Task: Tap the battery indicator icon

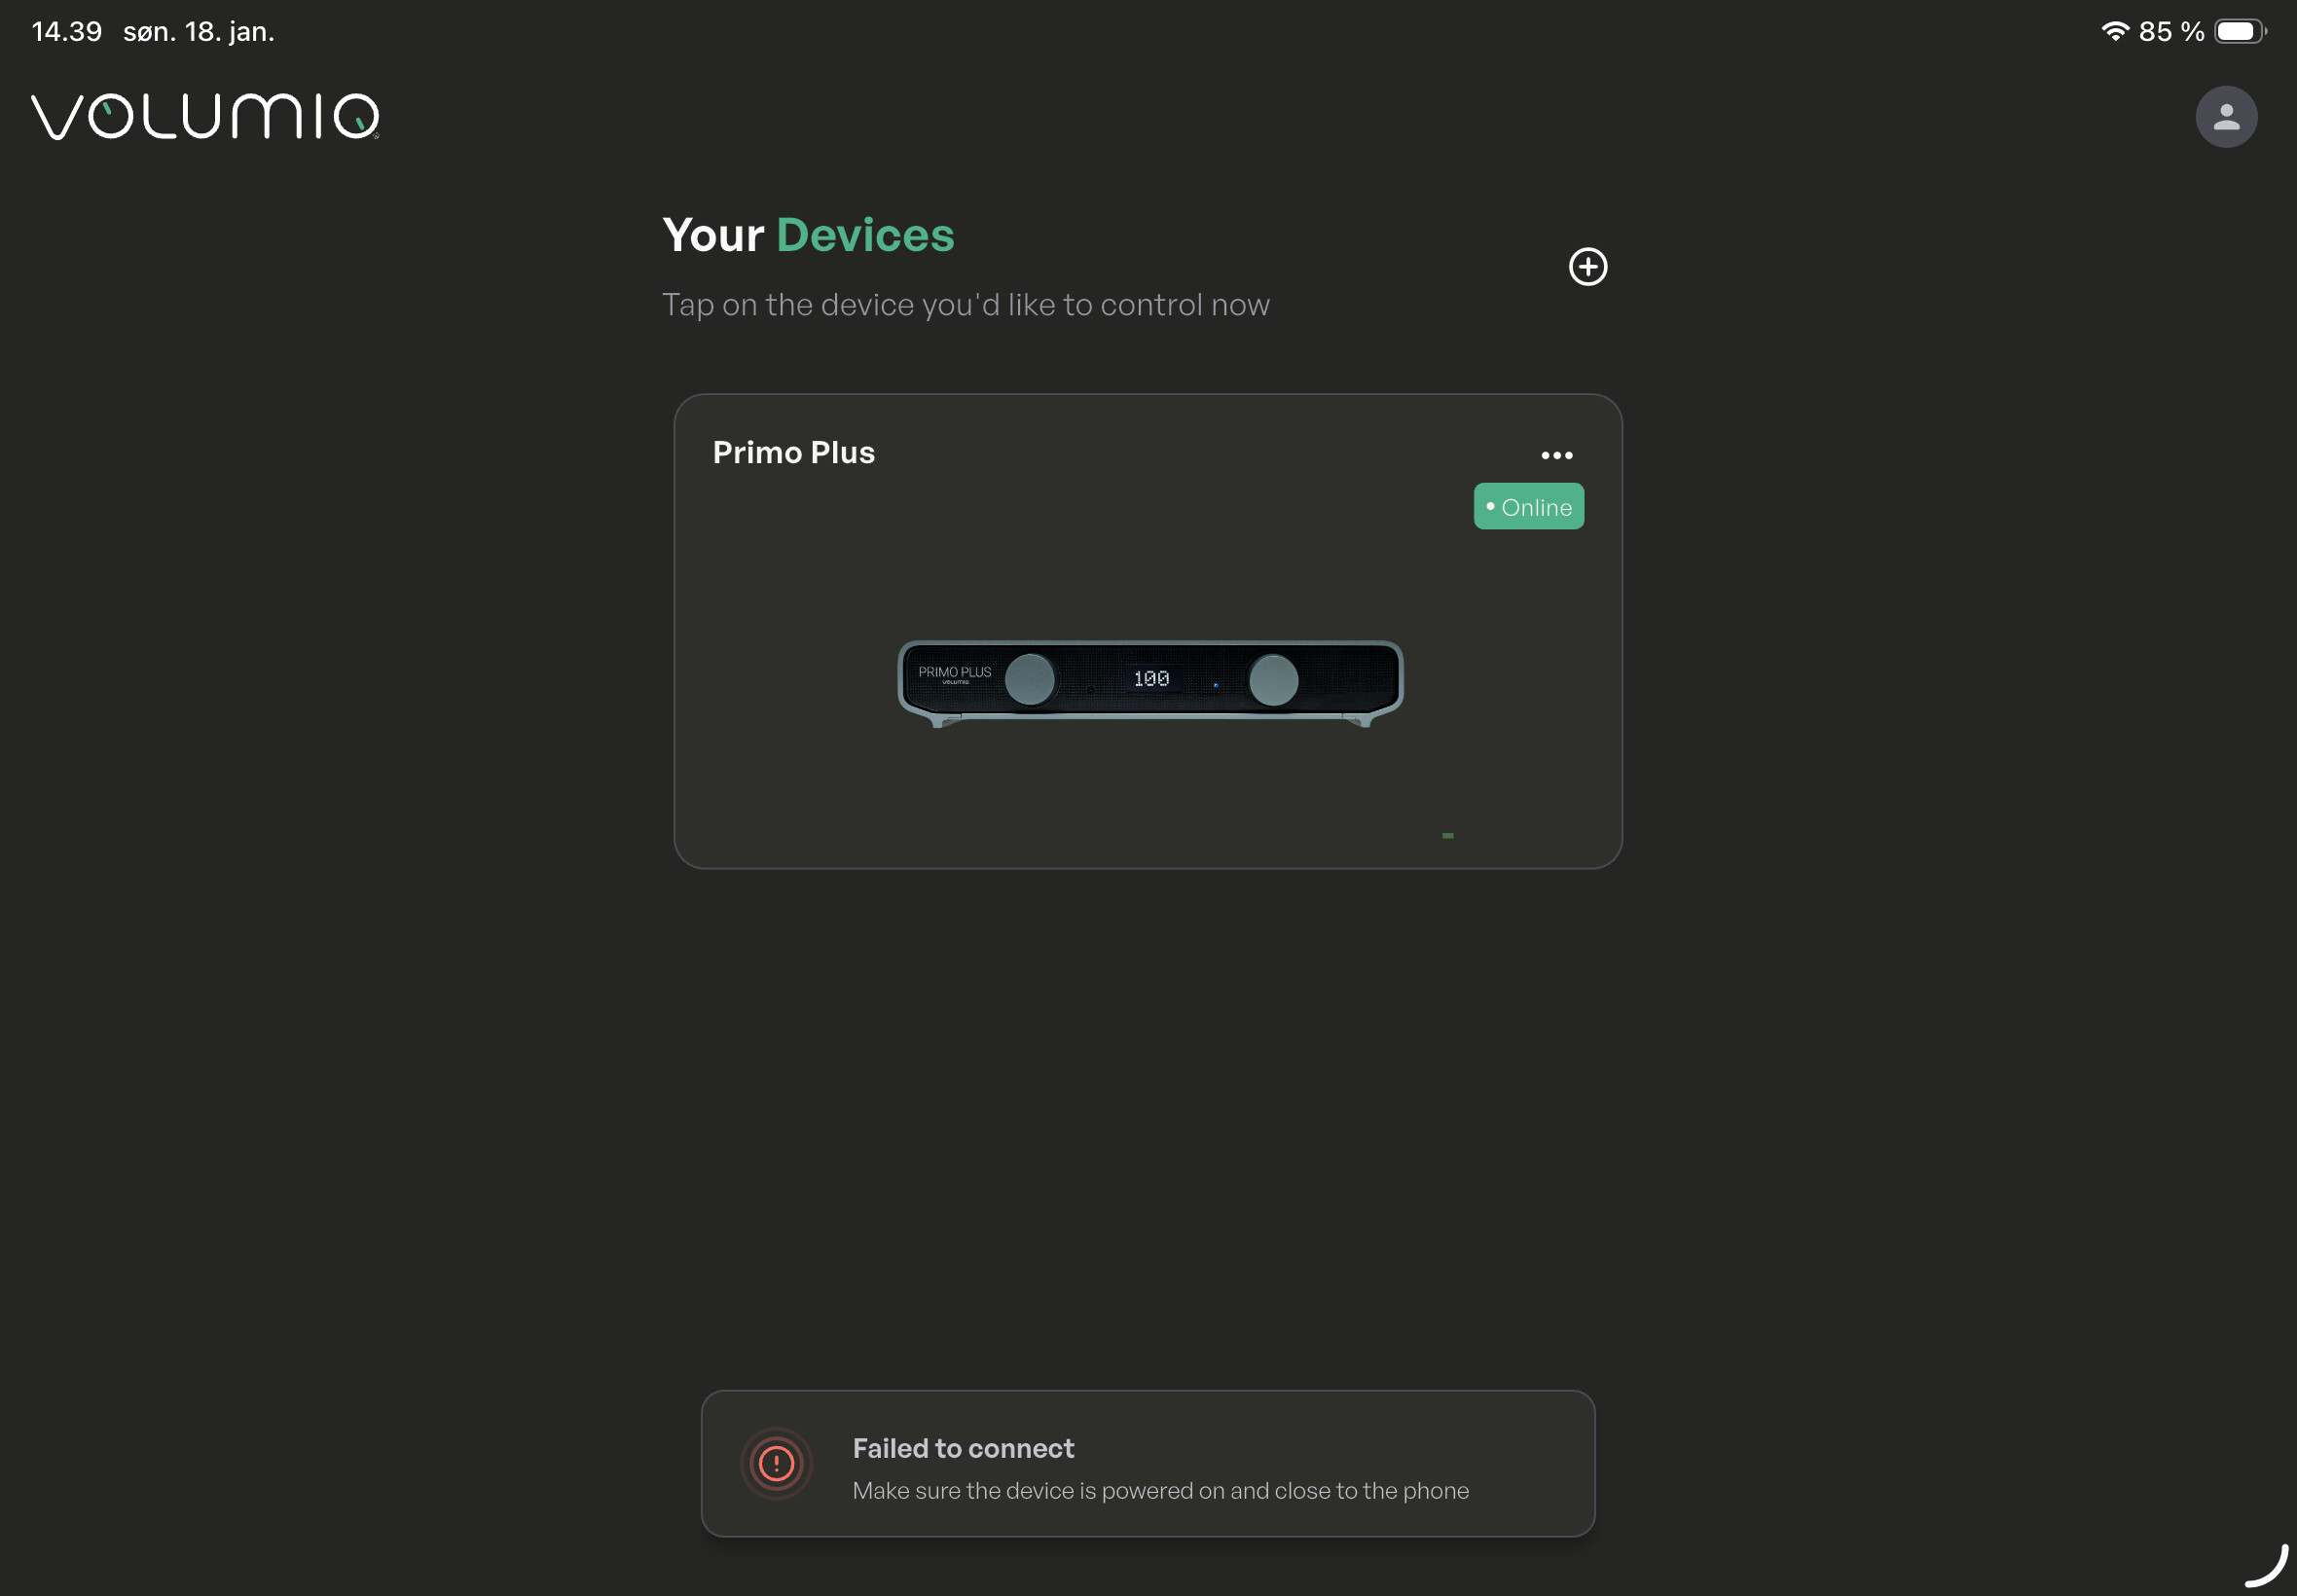Action: (2238, 31)
